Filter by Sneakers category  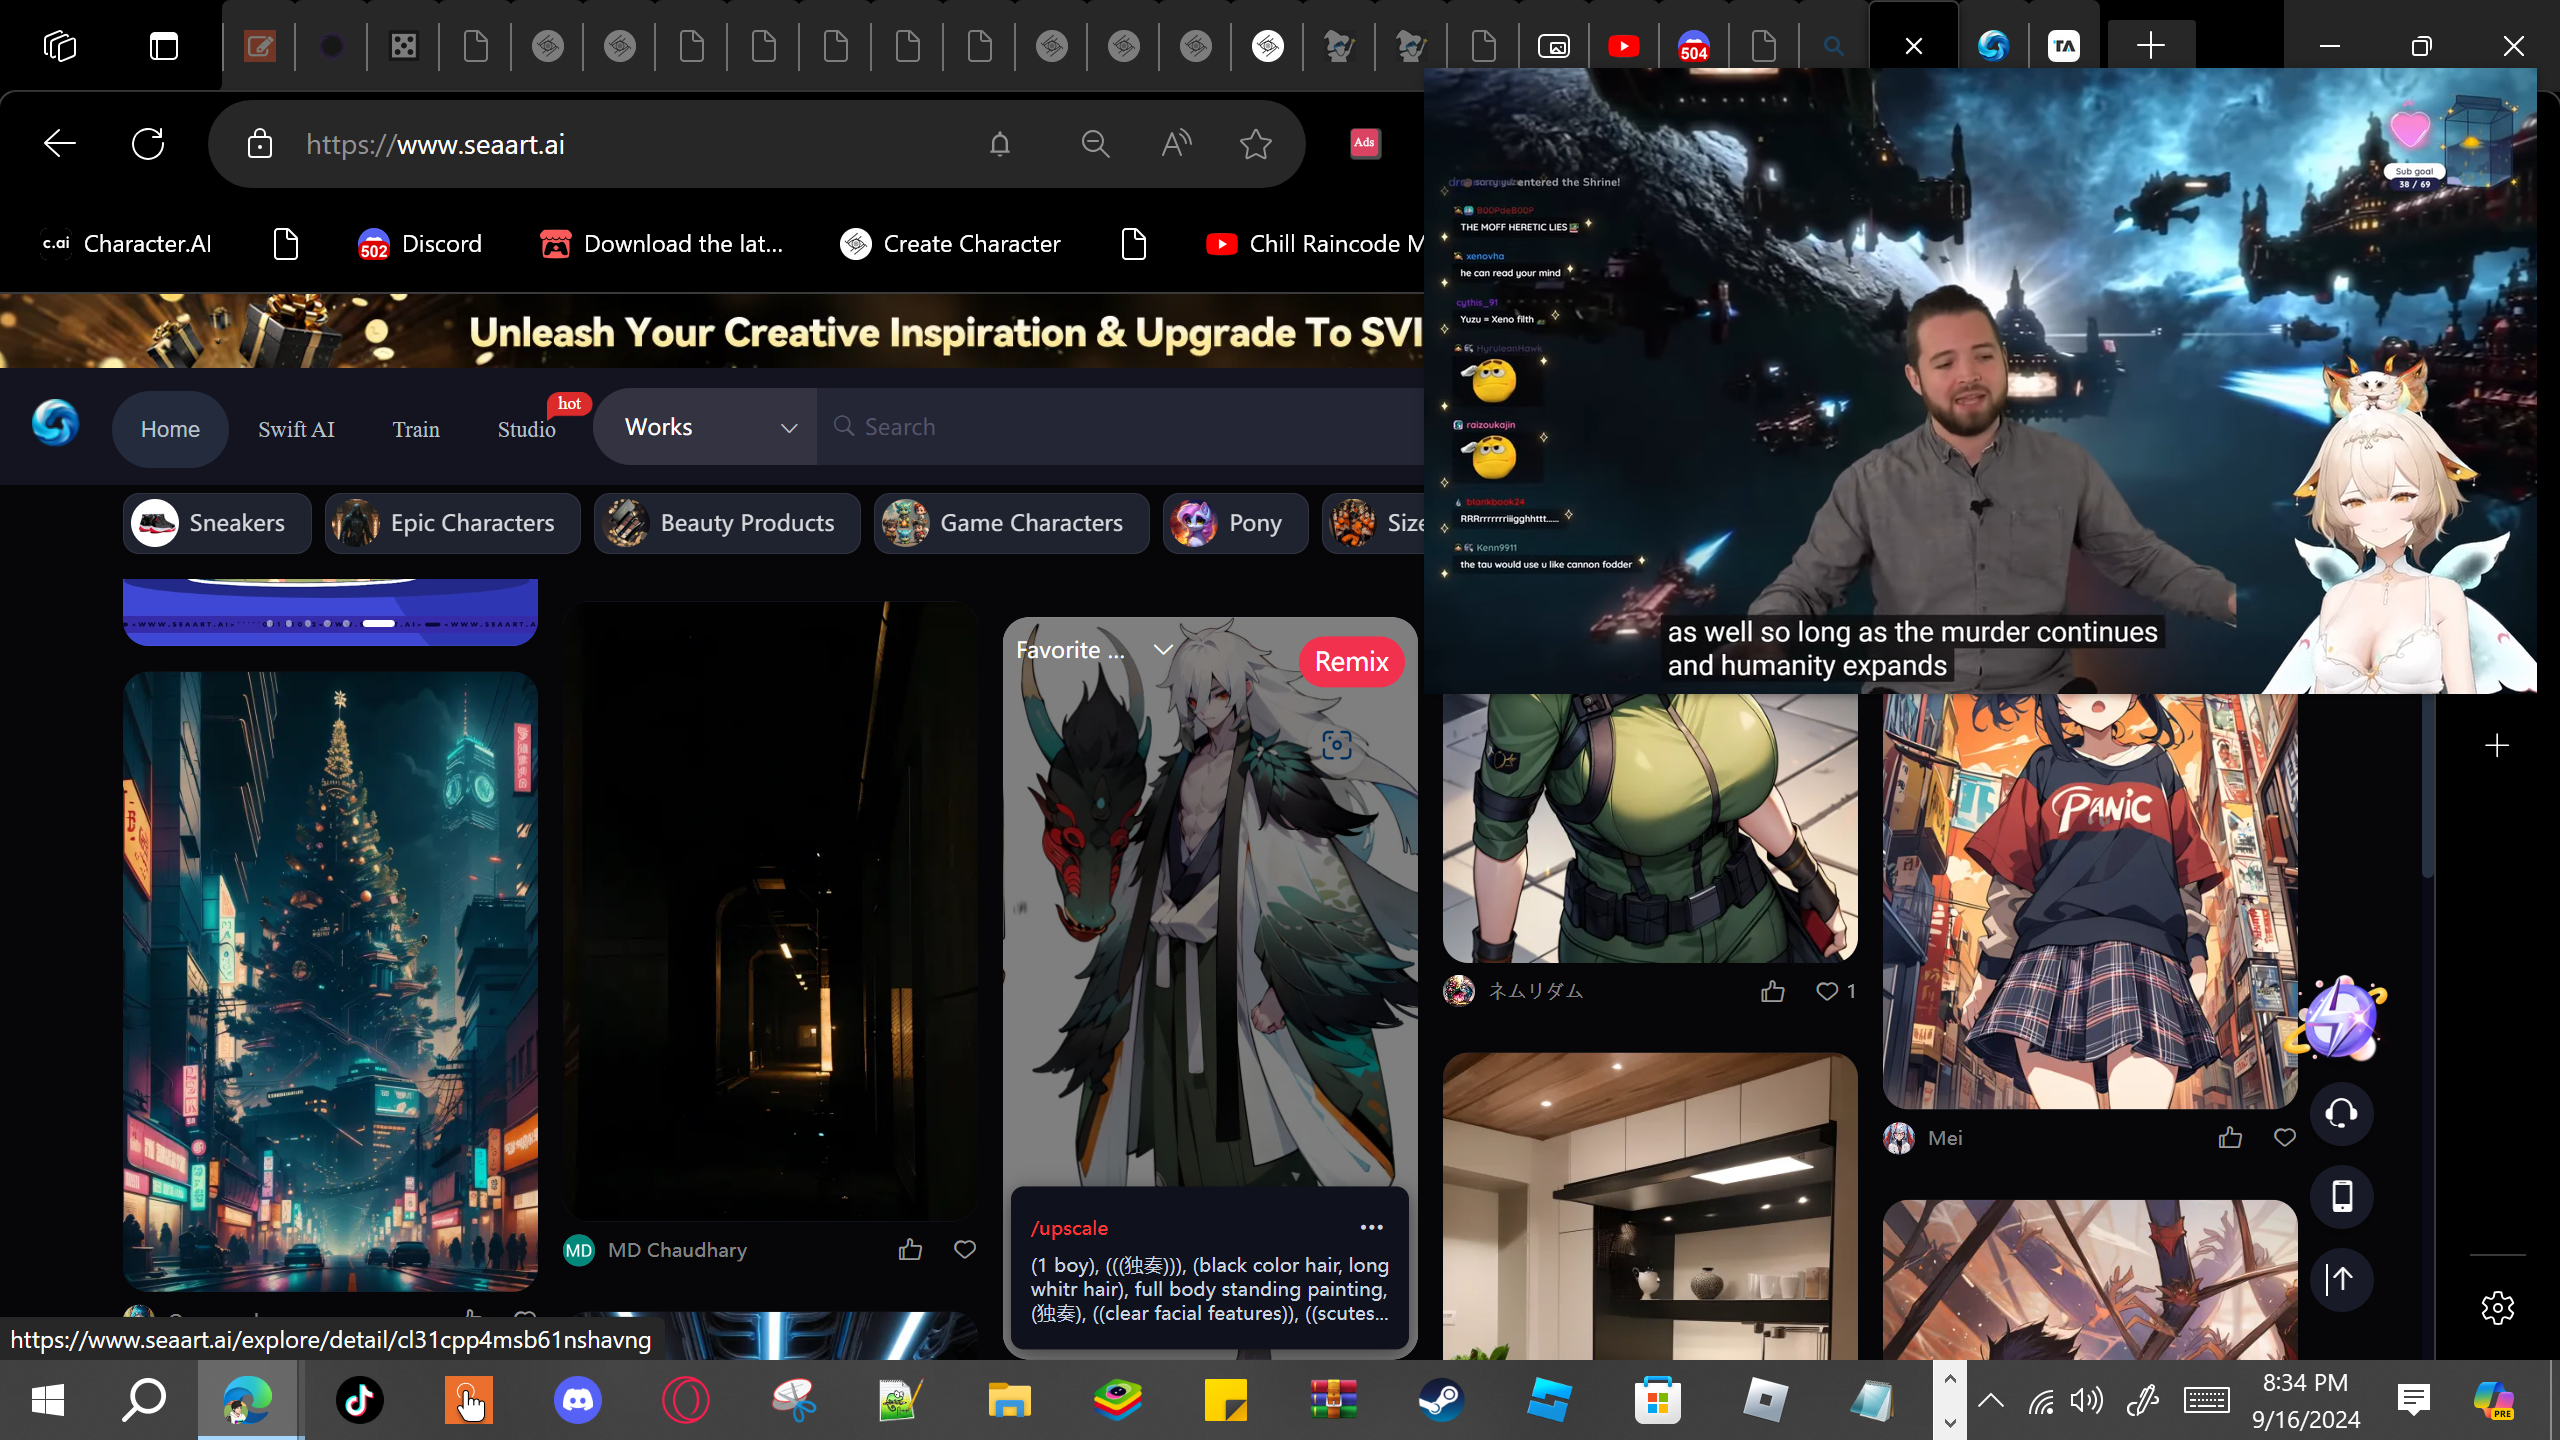pos(218,523)
